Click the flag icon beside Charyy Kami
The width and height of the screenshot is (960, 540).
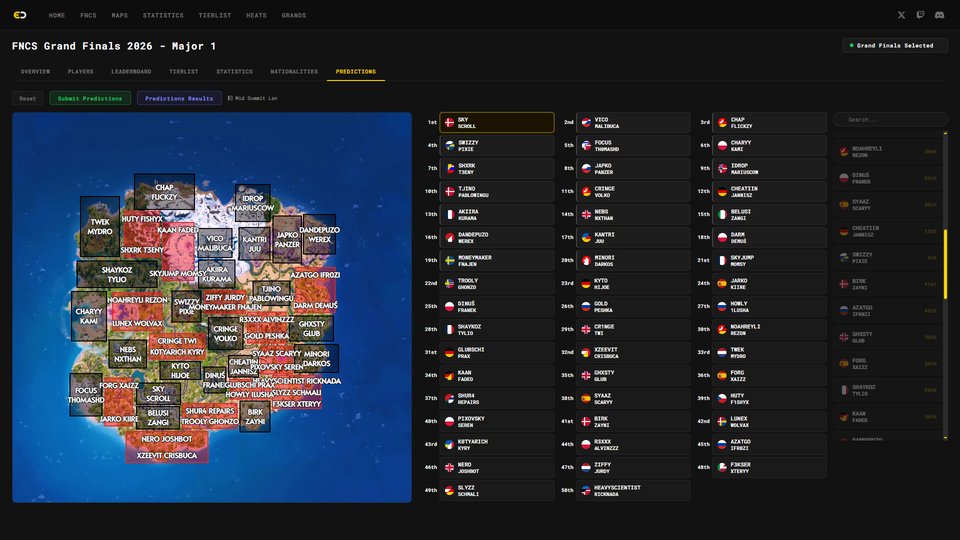[x=722, y=146]
